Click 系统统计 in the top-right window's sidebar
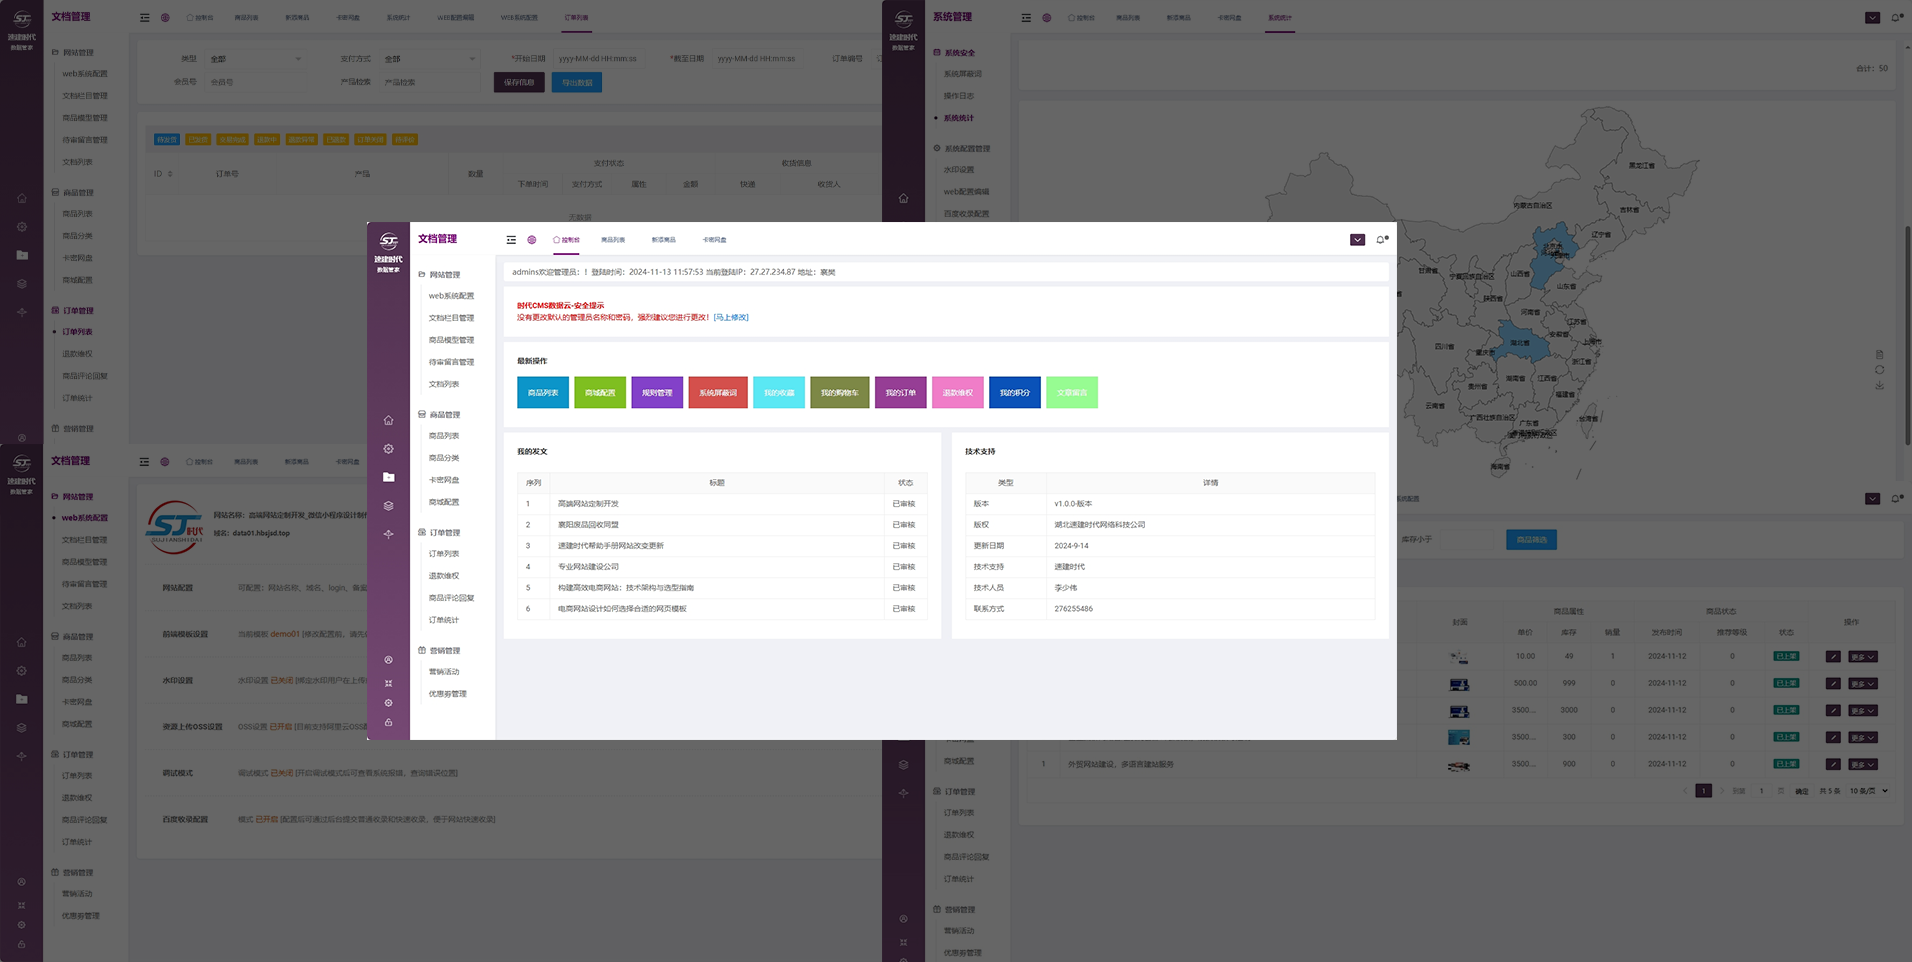 pos(958,118)
